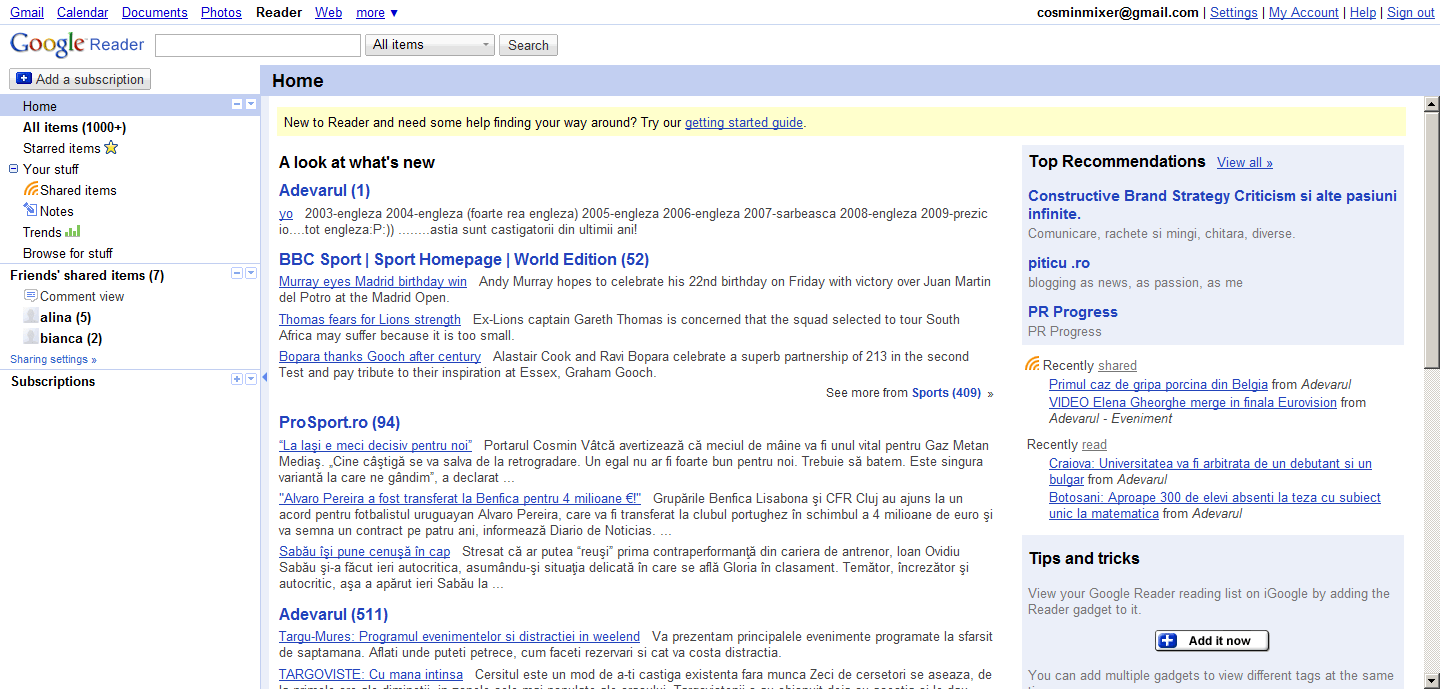Click the Add it now button

(1212, 641)
